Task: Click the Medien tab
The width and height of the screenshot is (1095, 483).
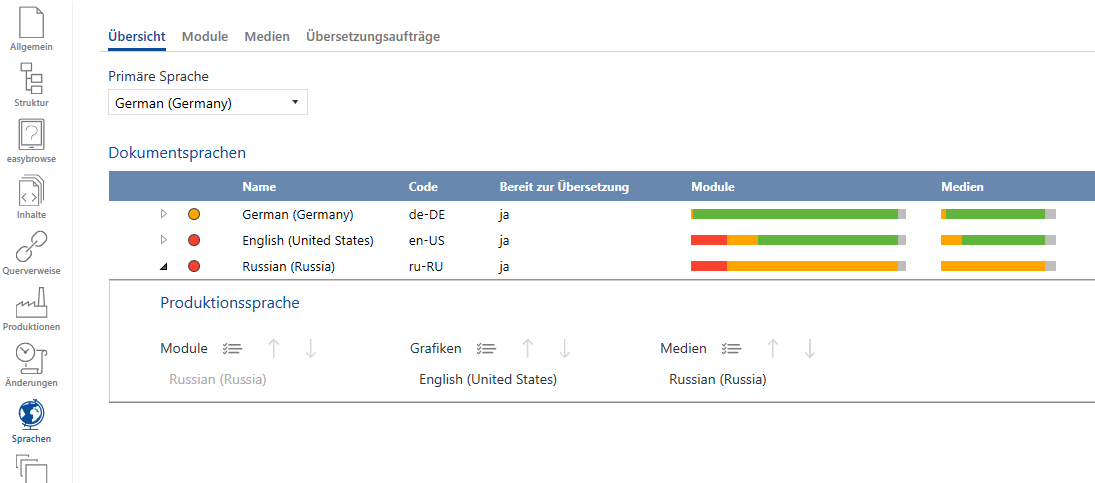Action: pyautogui.click(x=267, y=37)
